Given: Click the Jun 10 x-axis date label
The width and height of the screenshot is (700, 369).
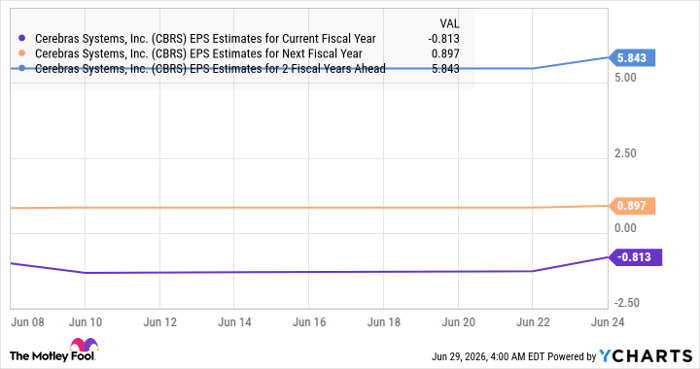Looking at the screenshot, I should pyautogui.click(x=85, y=322).
